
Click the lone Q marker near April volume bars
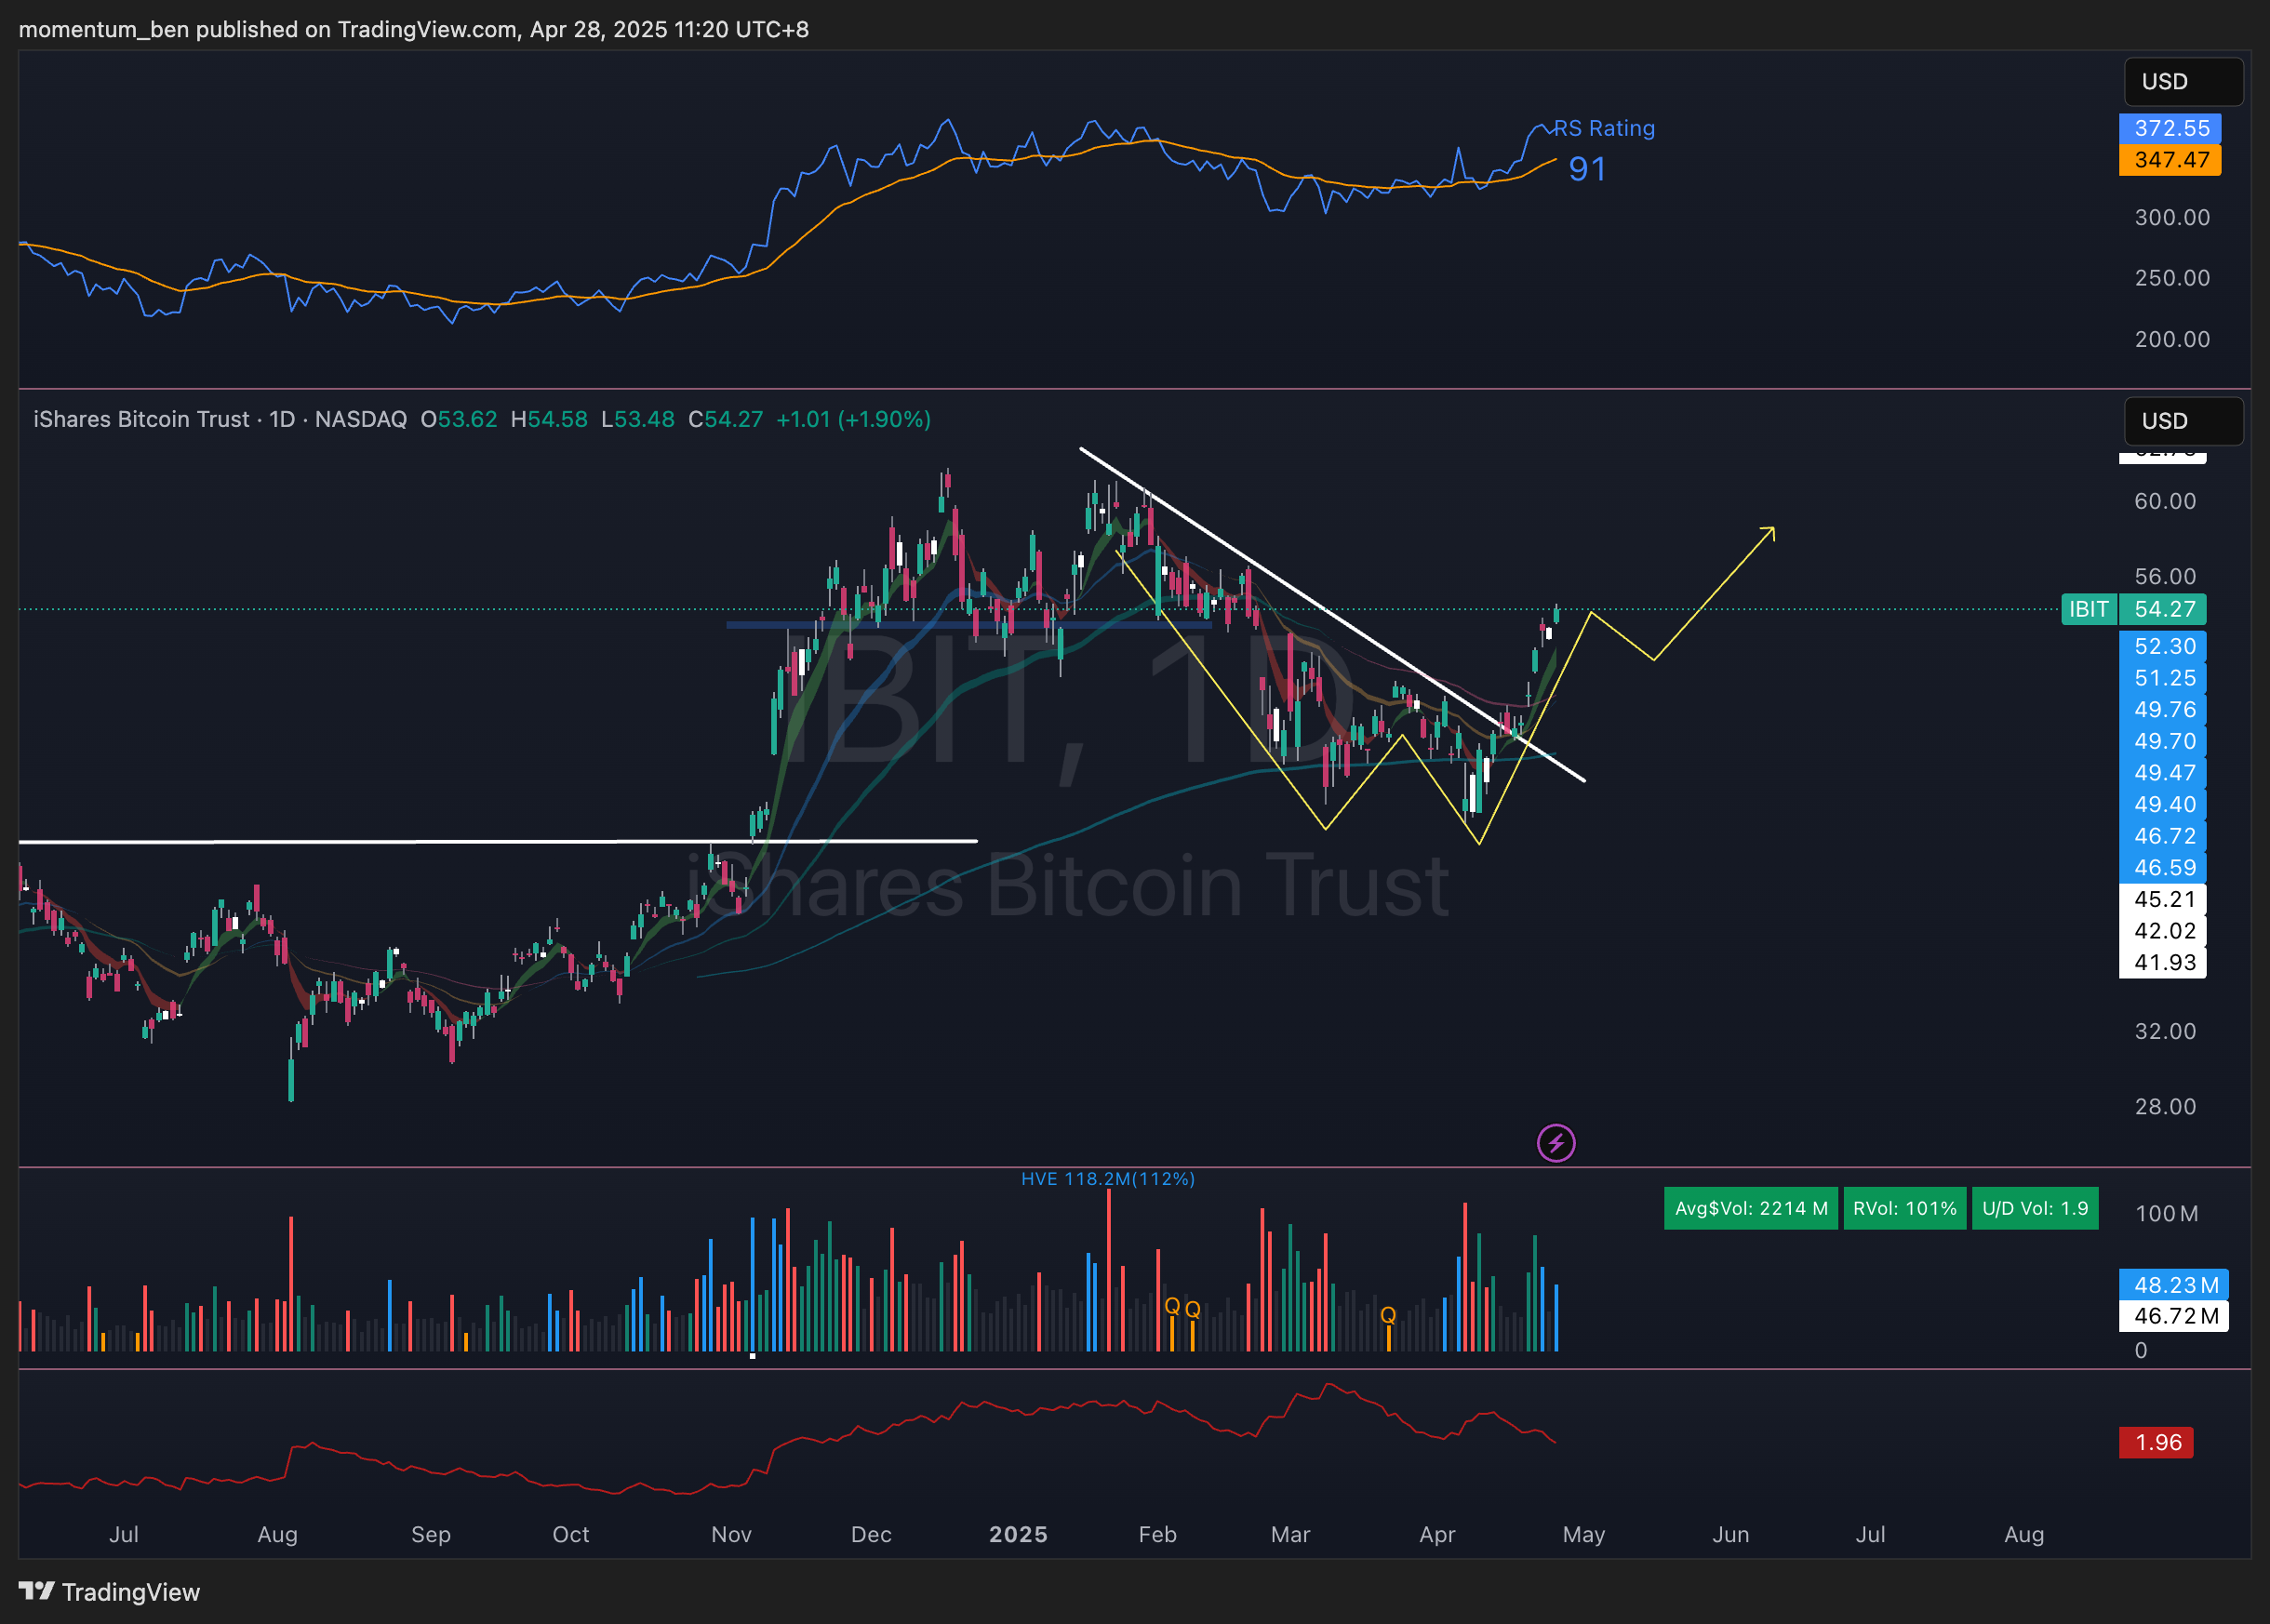(1388, 1315)
